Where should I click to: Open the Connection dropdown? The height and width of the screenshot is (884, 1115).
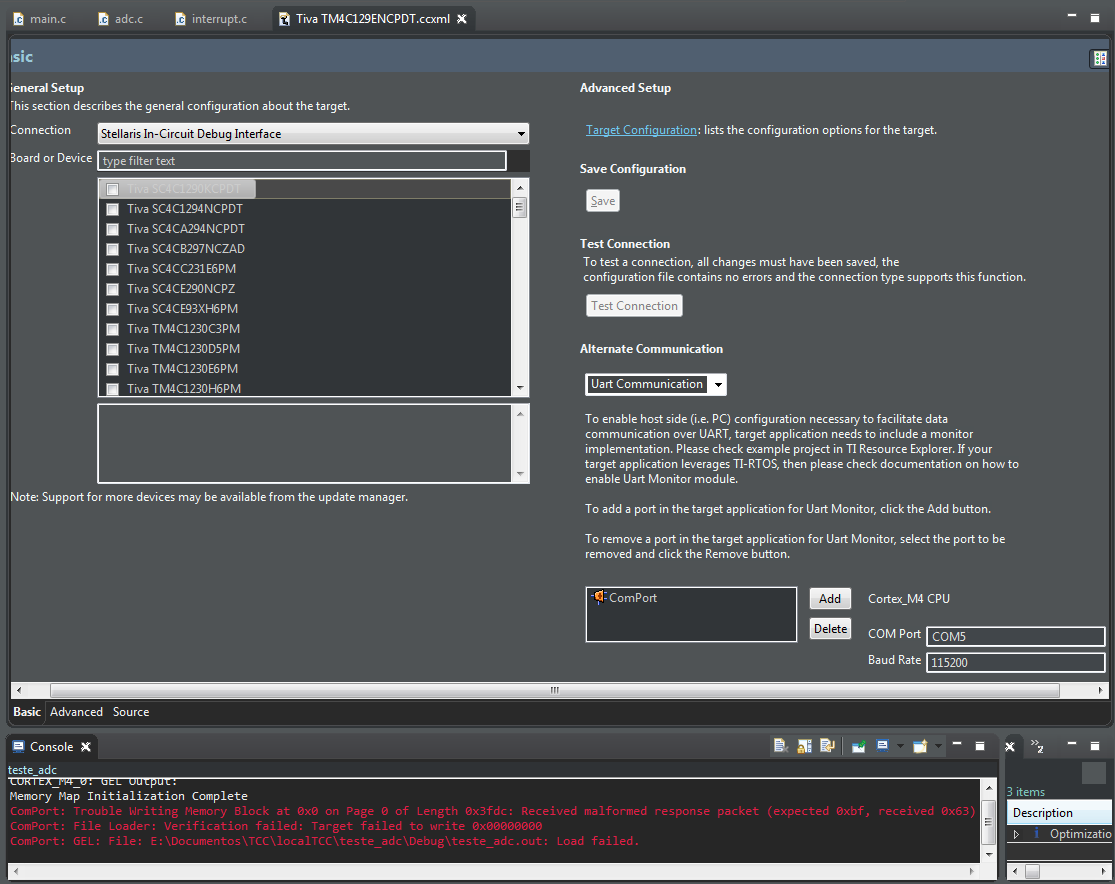pyautogui.click(x=521, y=134)
